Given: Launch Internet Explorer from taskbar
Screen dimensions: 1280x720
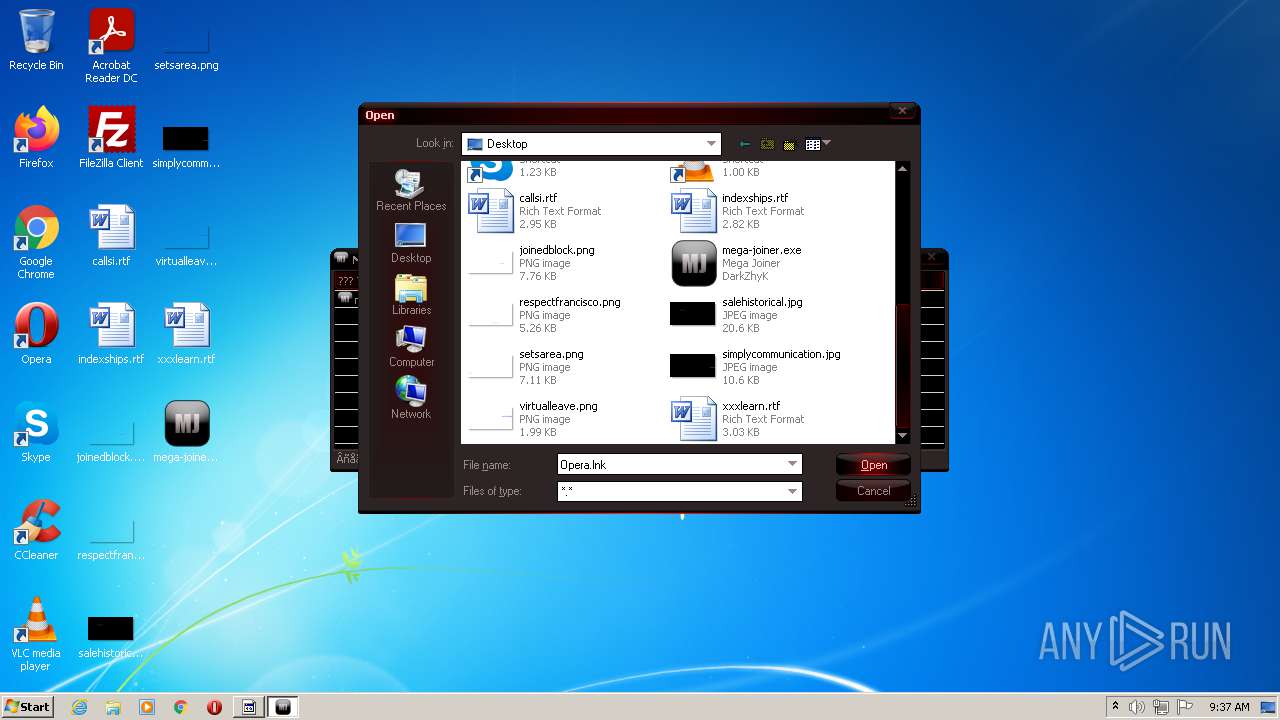Looking at the screenshot, I should [79, 707].
